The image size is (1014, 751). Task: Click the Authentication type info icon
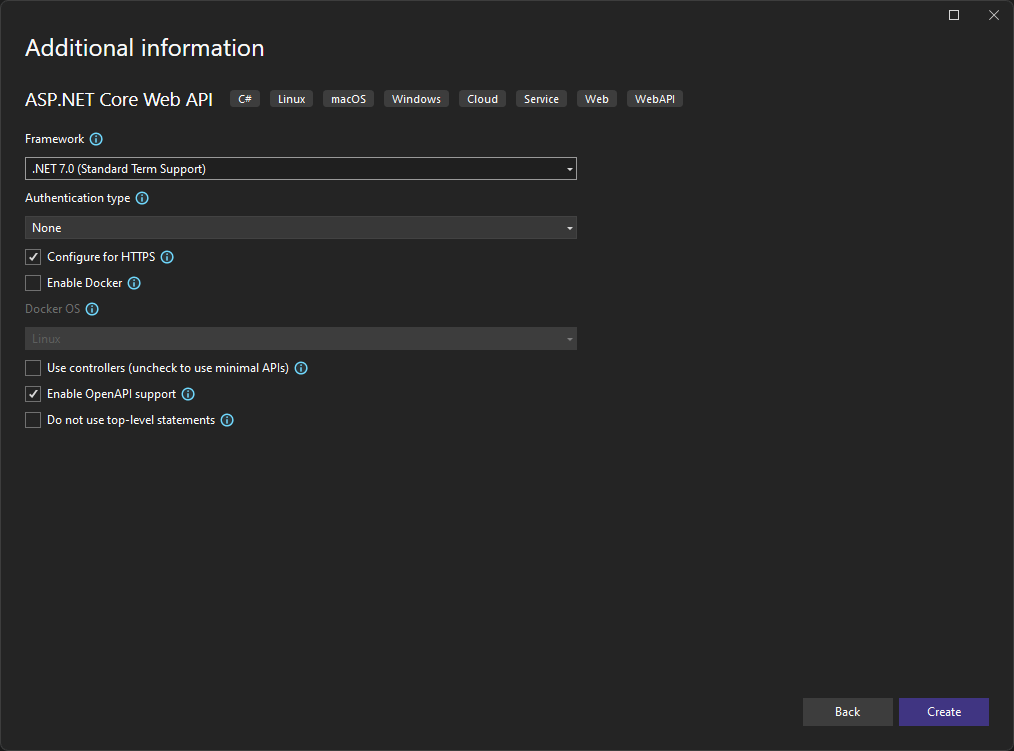click(141, 198)
